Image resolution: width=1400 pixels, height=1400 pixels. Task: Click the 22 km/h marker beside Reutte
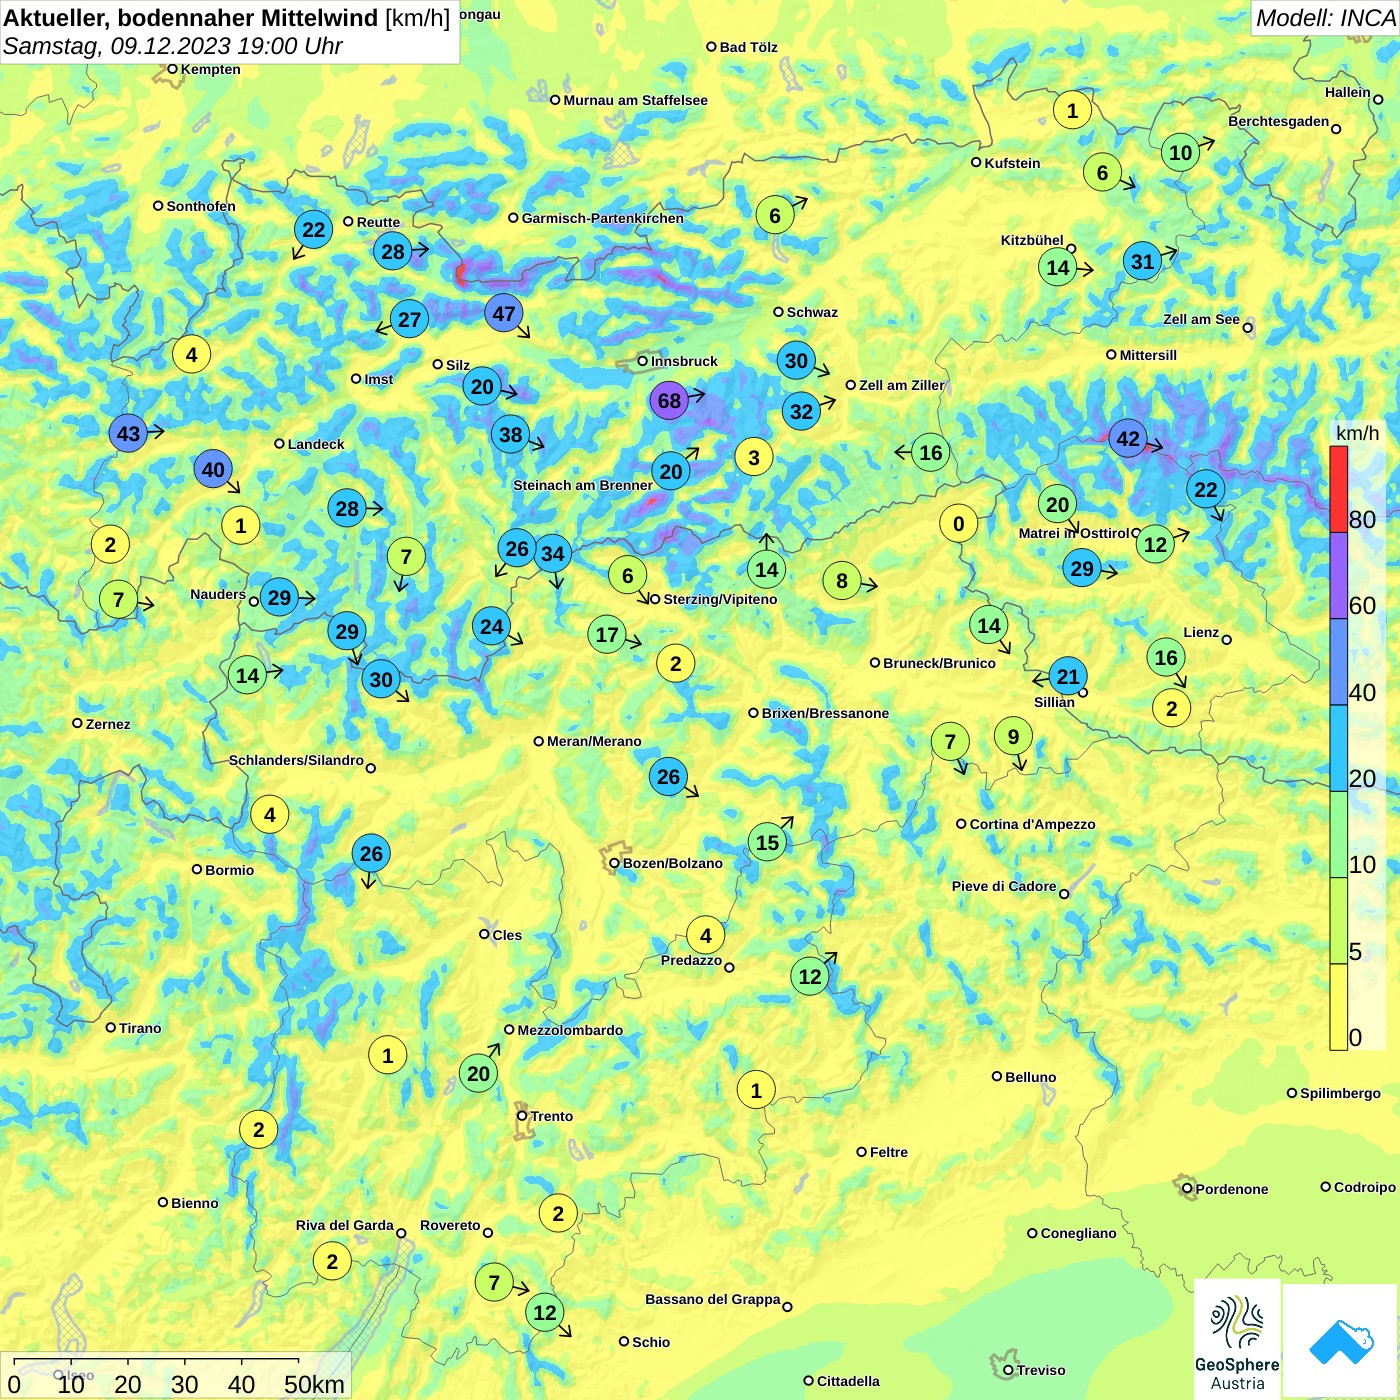point(314,230)
